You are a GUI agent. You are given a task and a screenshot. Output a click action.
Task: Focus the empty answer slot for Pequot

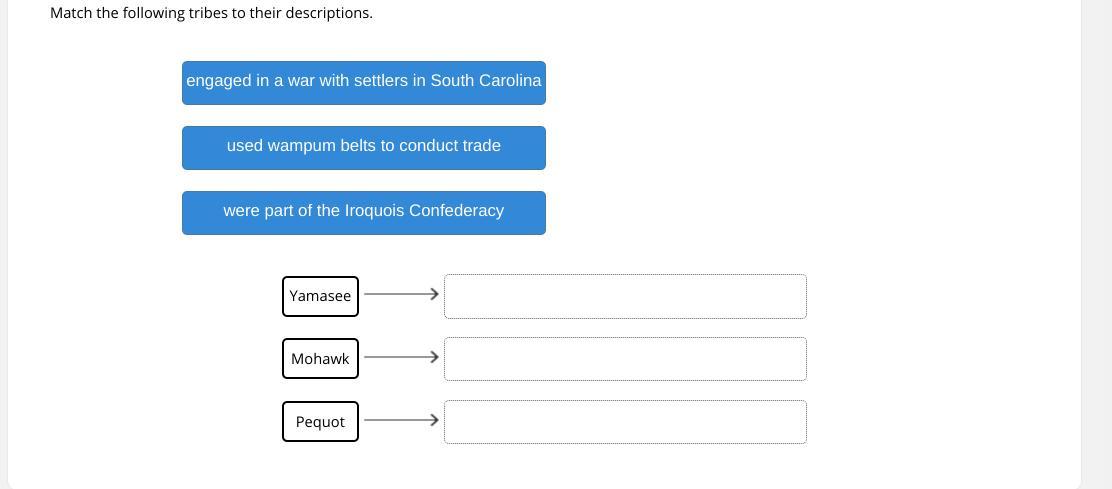625,422
